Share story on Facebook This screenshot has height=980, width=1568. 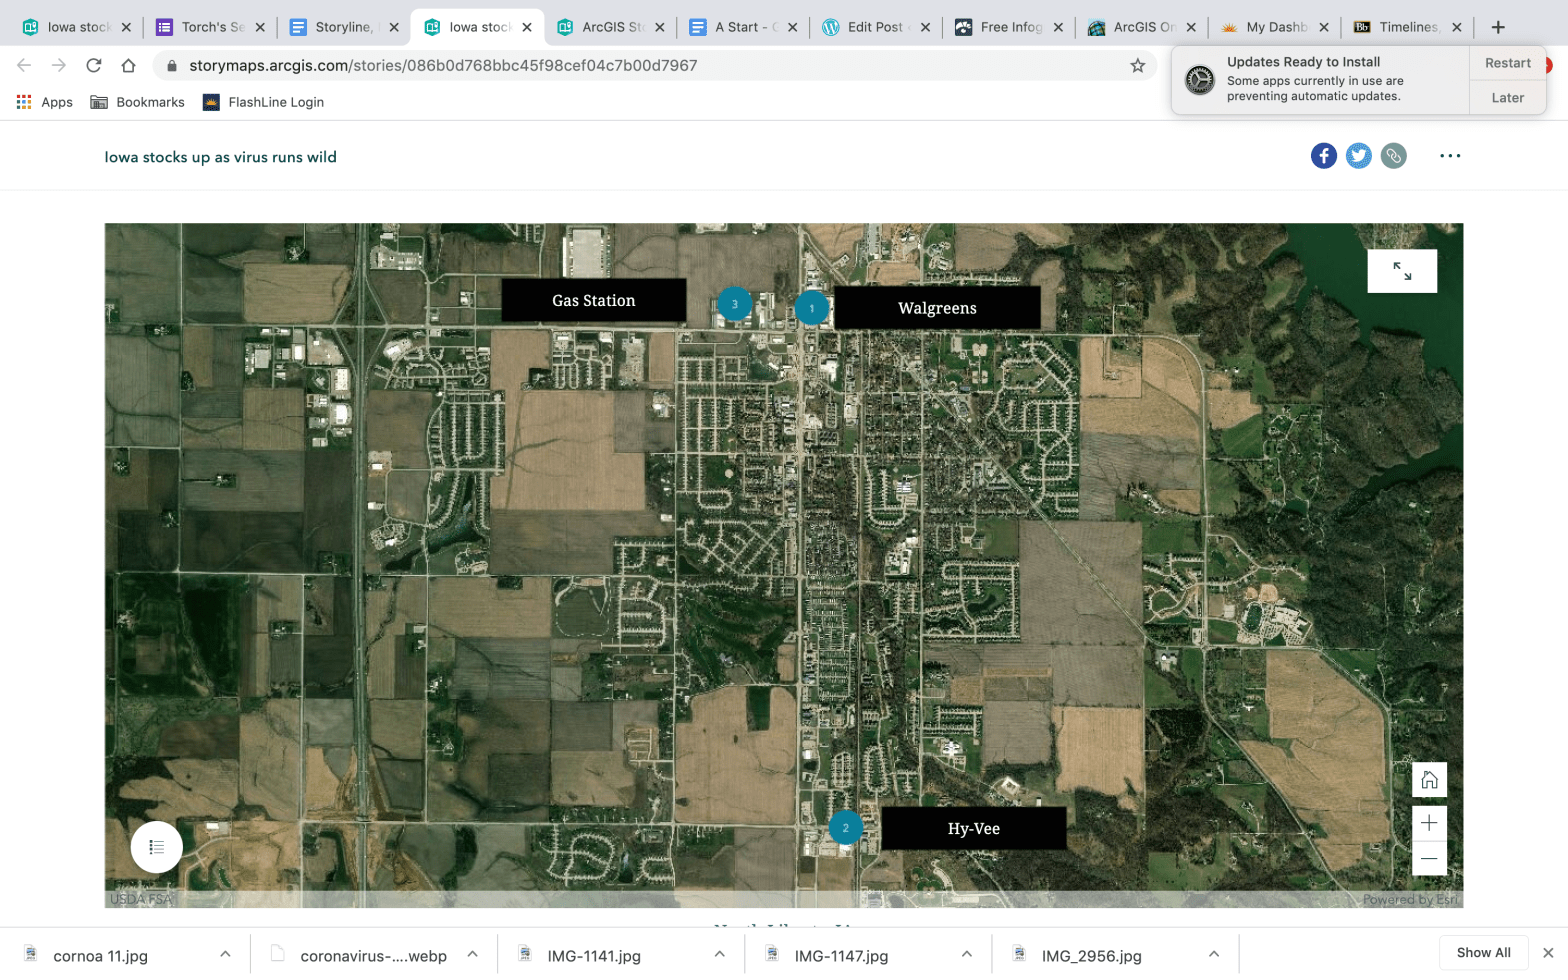[x=1323, y=156]
